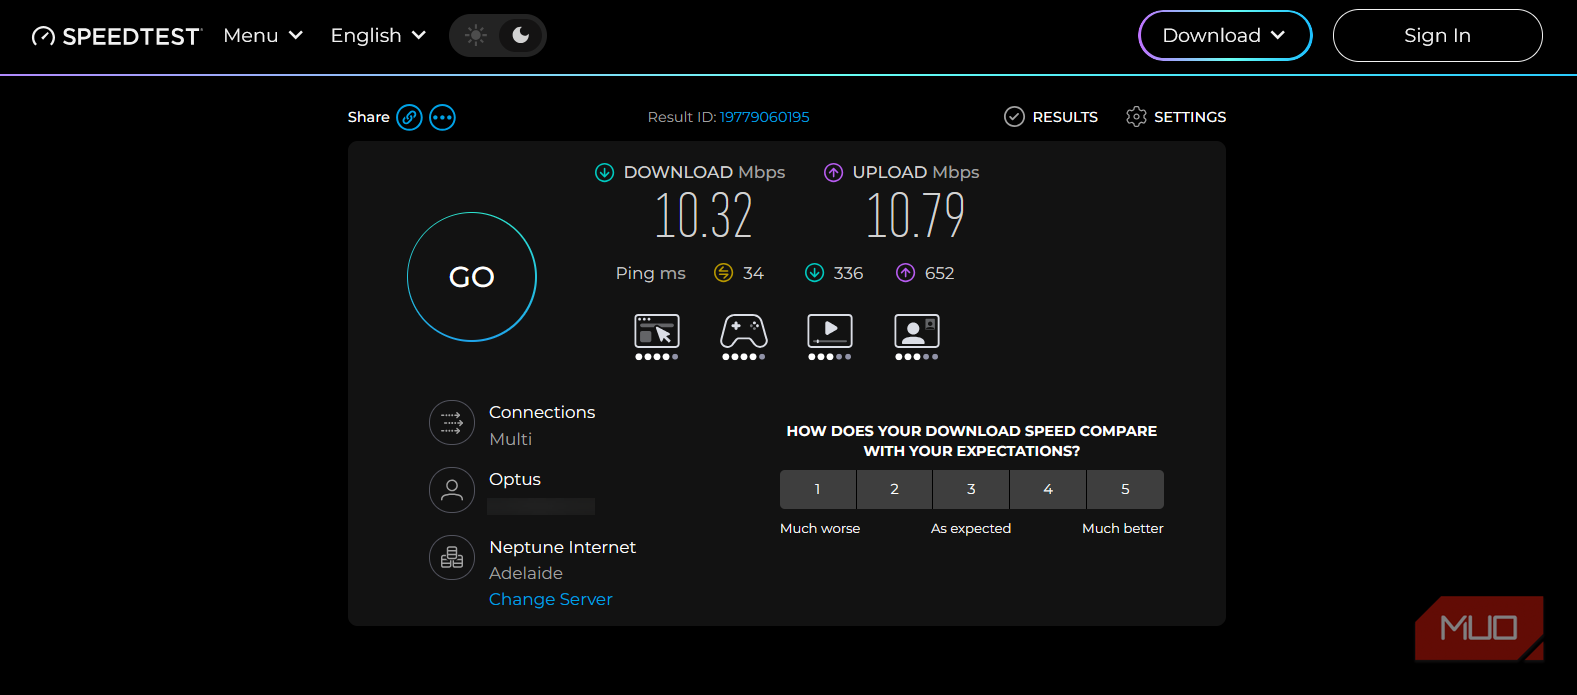
Task: Expand the Download apps dropdown
Action: click(1225, 35)
